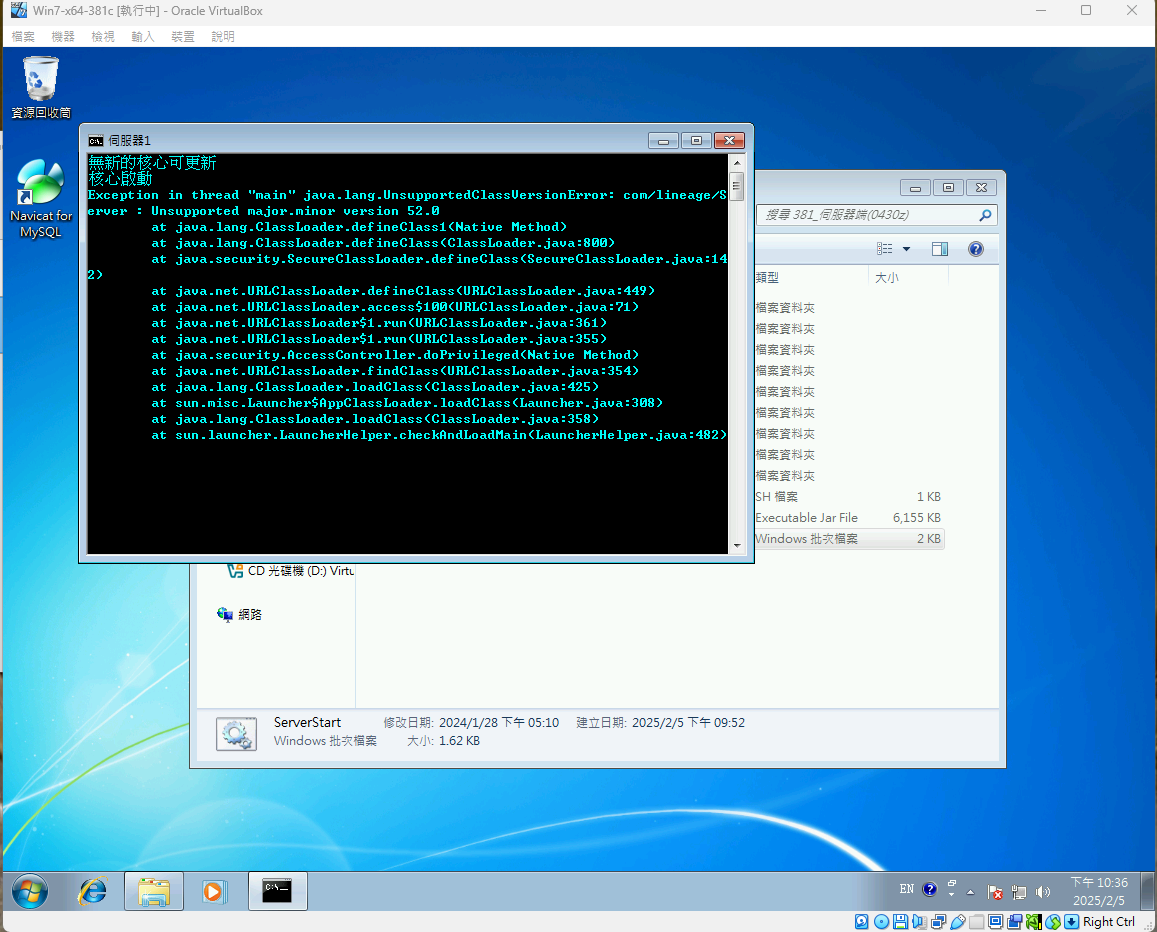Select the Windows 批次檔案 row
This screenshot has height=932, width=1157.
point(848,539)
